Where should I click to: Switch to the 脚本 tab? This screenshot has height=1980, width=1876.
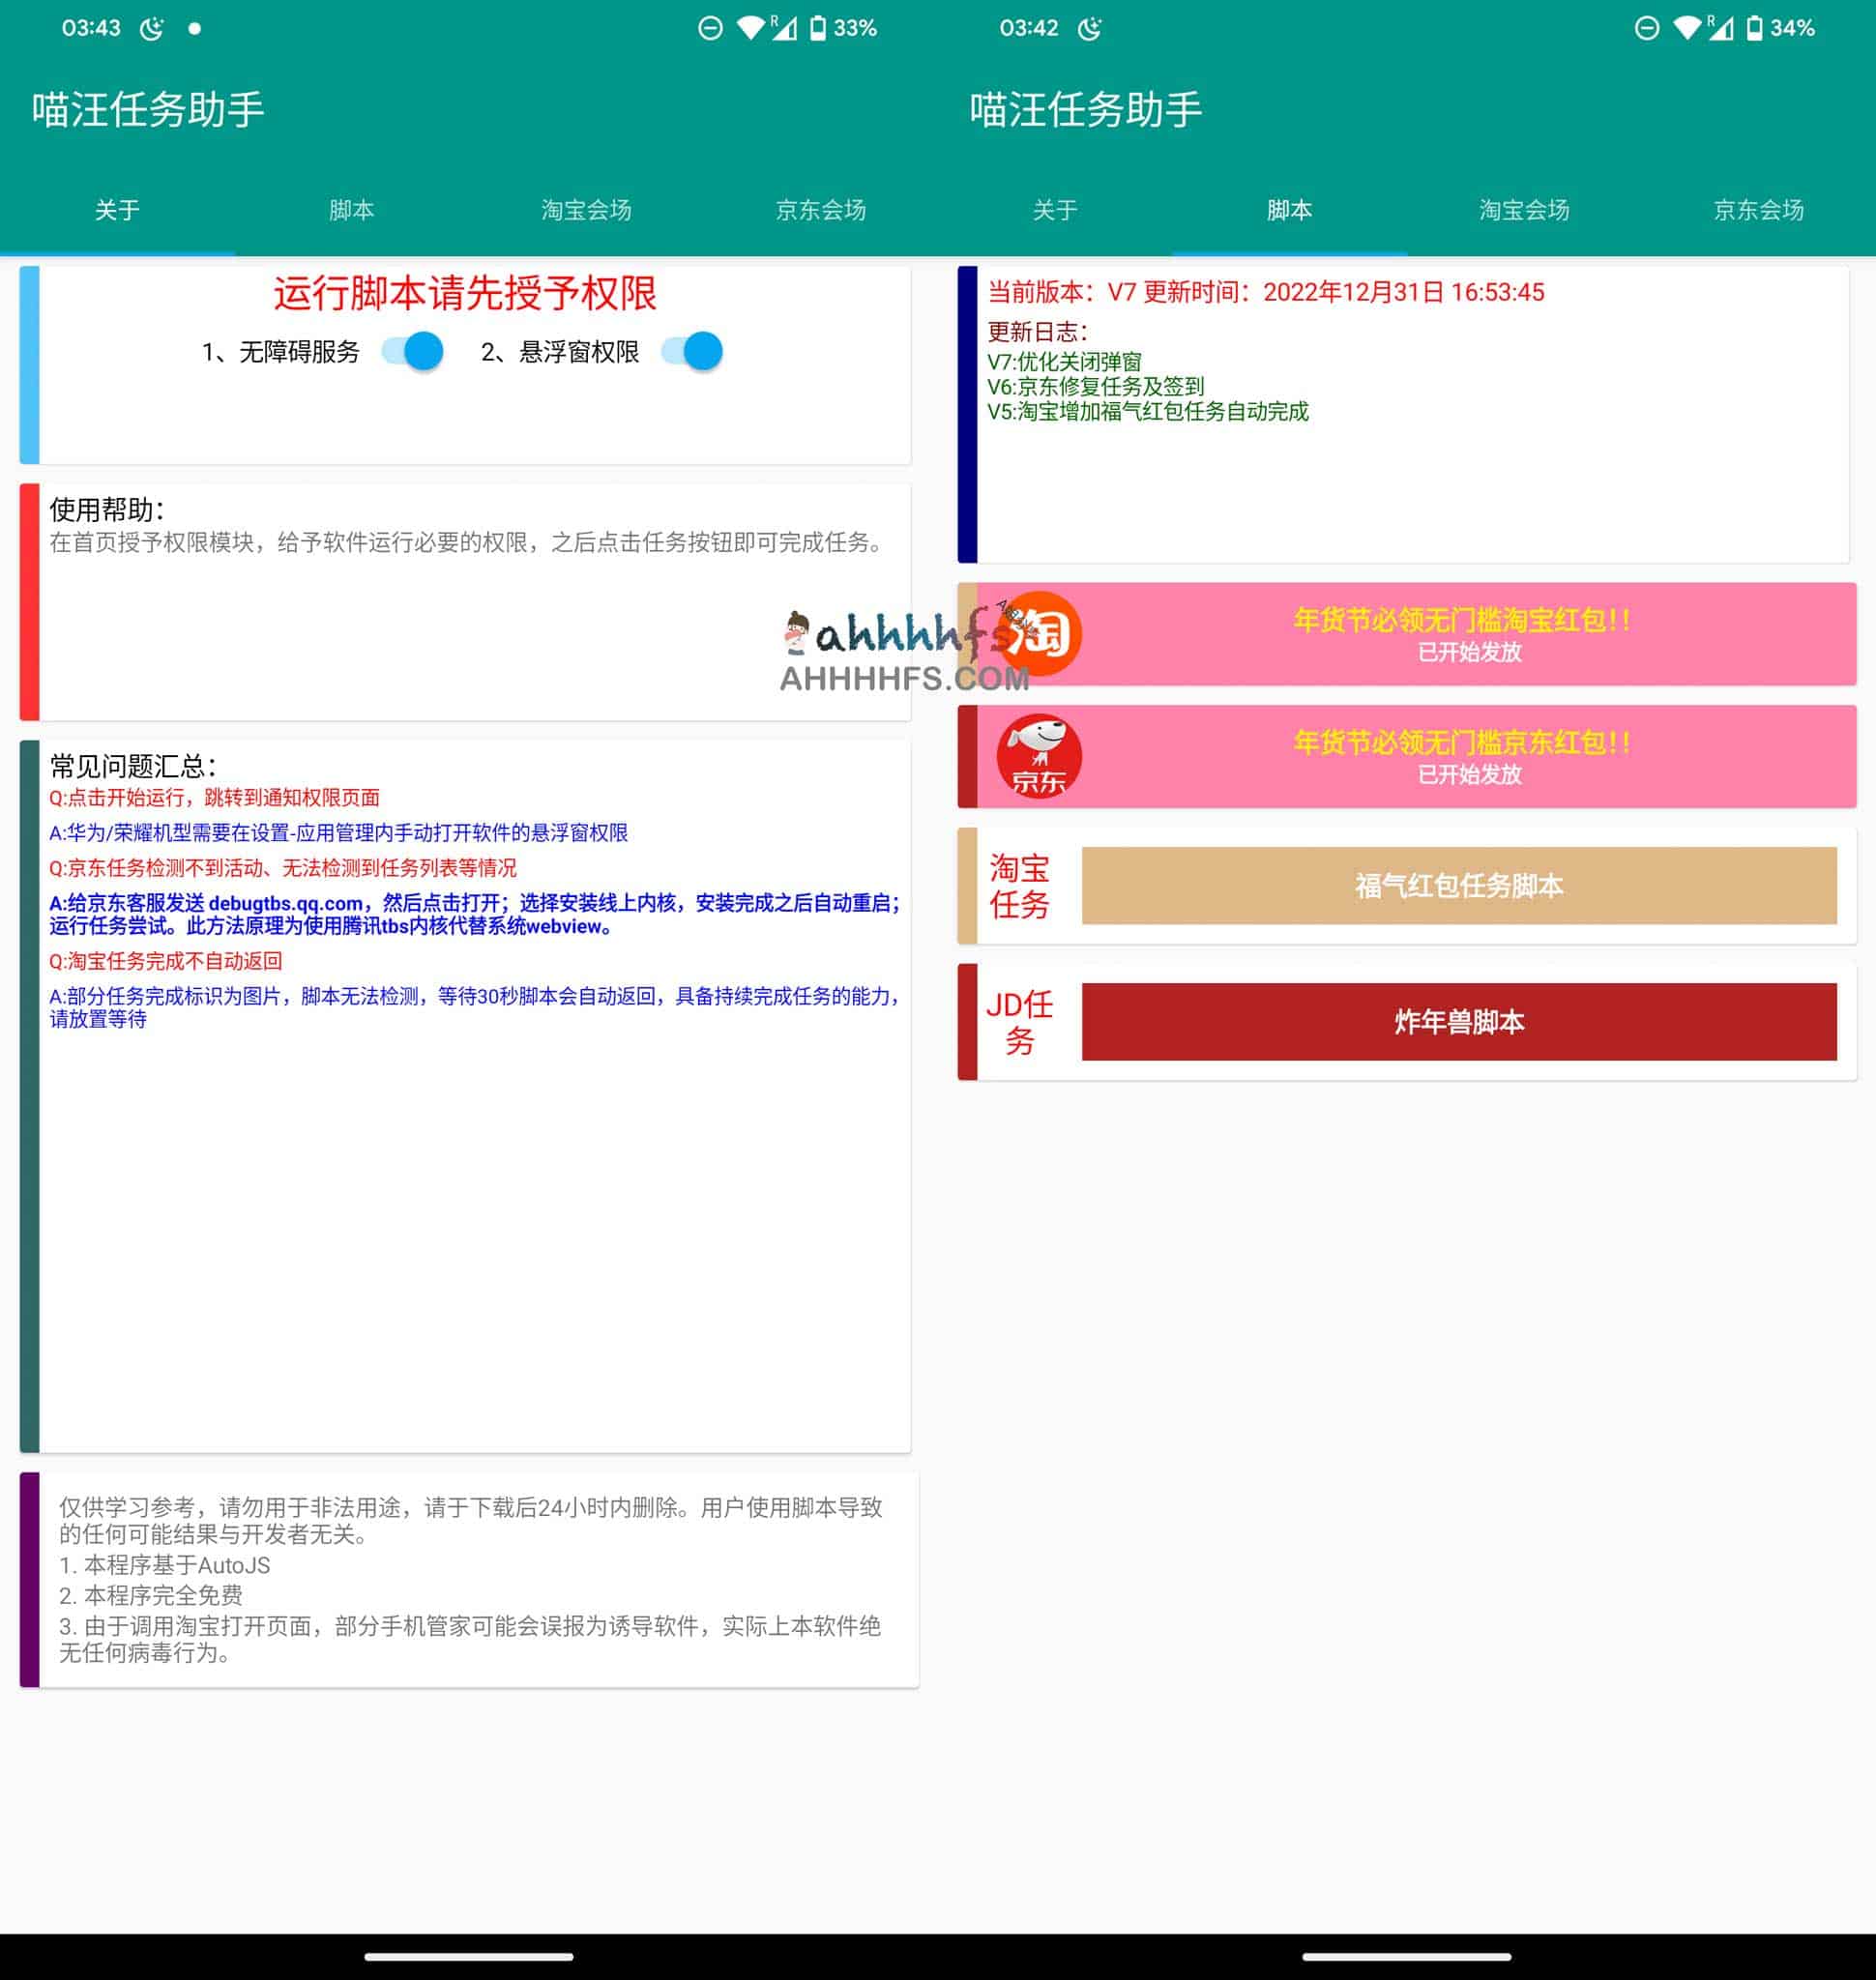[x=1288, y=210]
